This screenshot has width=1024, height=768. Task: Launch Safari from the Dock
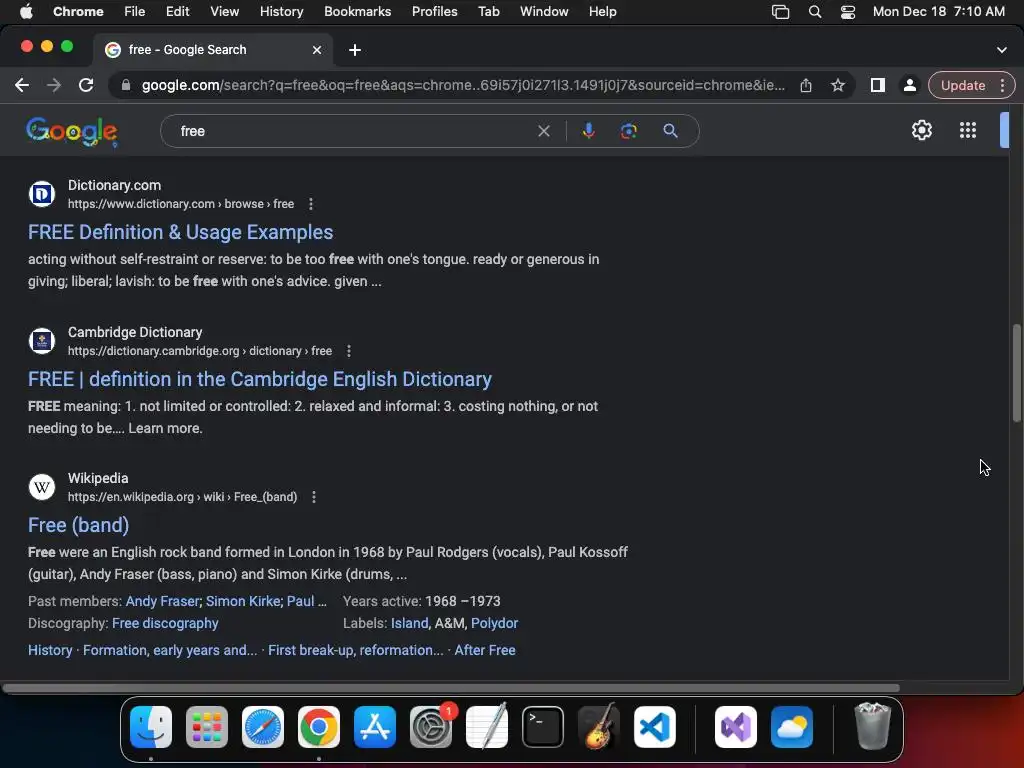click(263, 727)
